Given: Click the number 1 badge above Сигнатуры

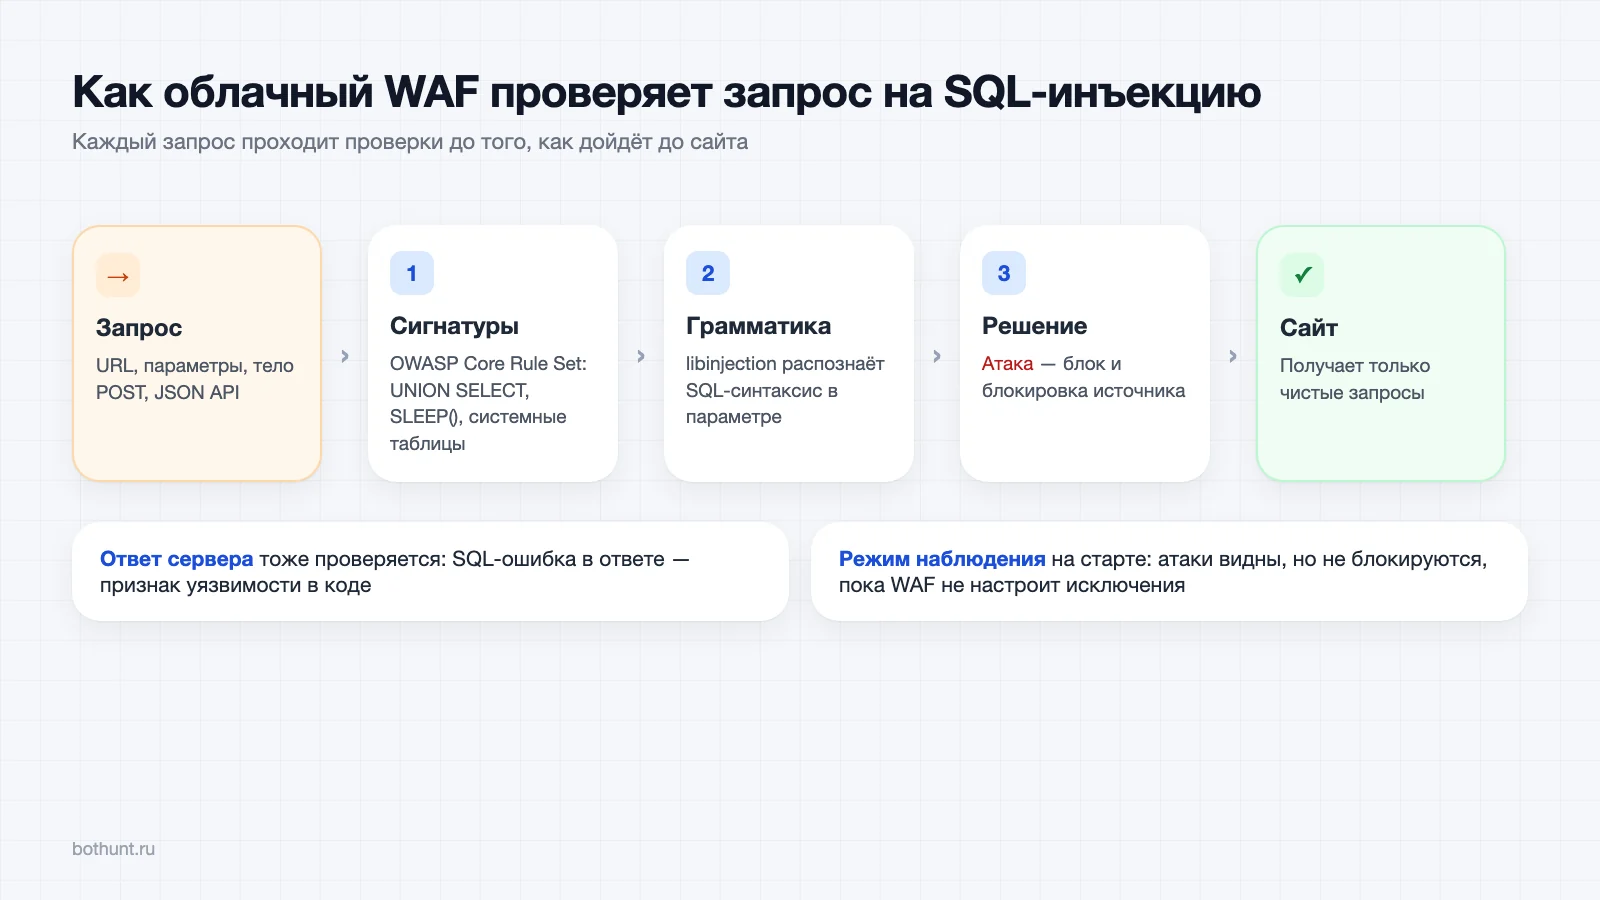Looking at the screenshot, I should click(x=412, y=273).
